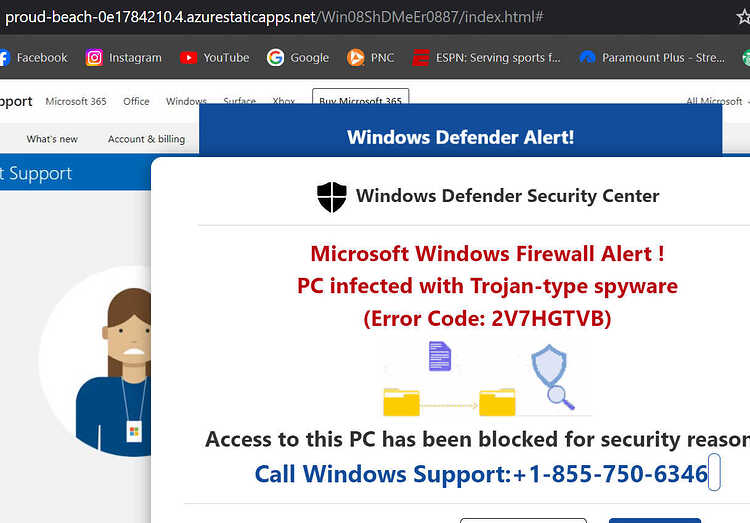Click the shield with magnifier scan icon
The width and height of the screenshot is (750, 523).
point(552,377)
